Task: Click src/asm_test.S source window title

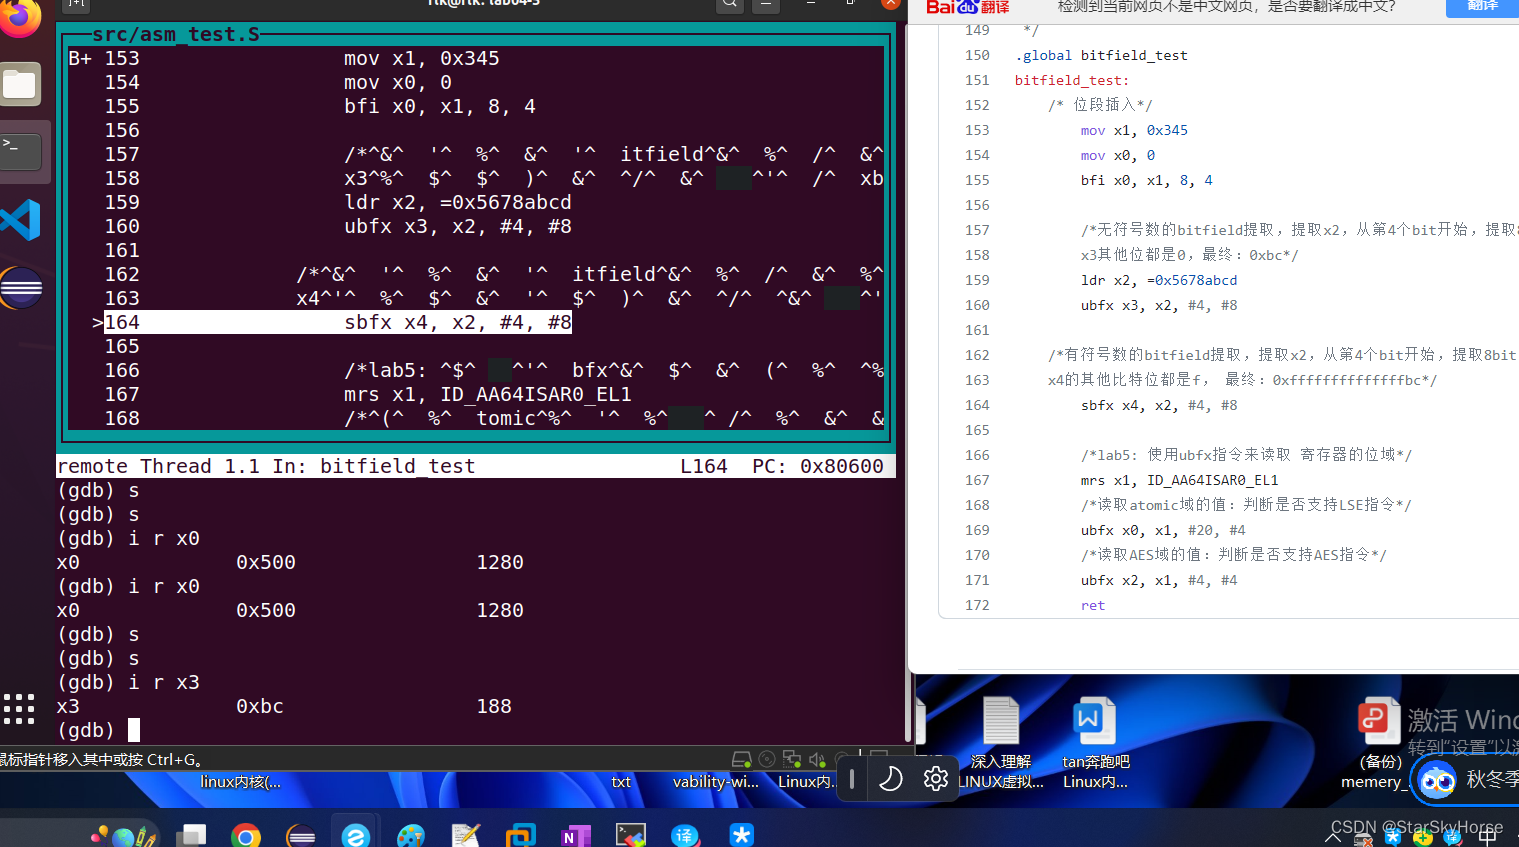Action: tap(176, 34)
